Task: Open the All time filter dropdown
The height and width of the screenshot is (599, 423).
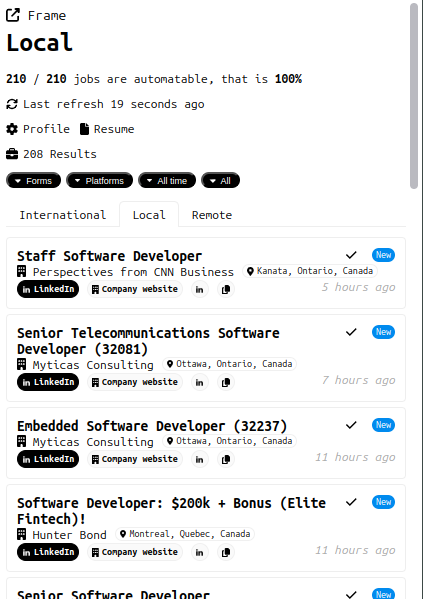Action: pyautogui.click(x=167, y=181)
